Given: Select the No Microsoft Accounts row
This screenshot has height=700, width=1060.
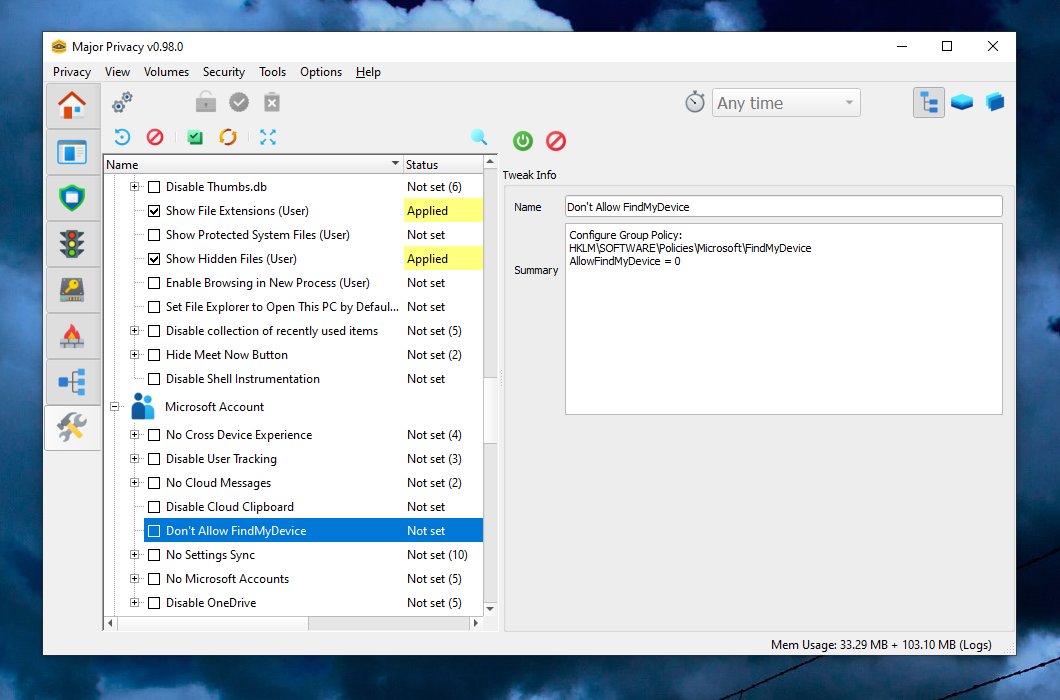Looking at the screenshot, I should click(313, 579).
